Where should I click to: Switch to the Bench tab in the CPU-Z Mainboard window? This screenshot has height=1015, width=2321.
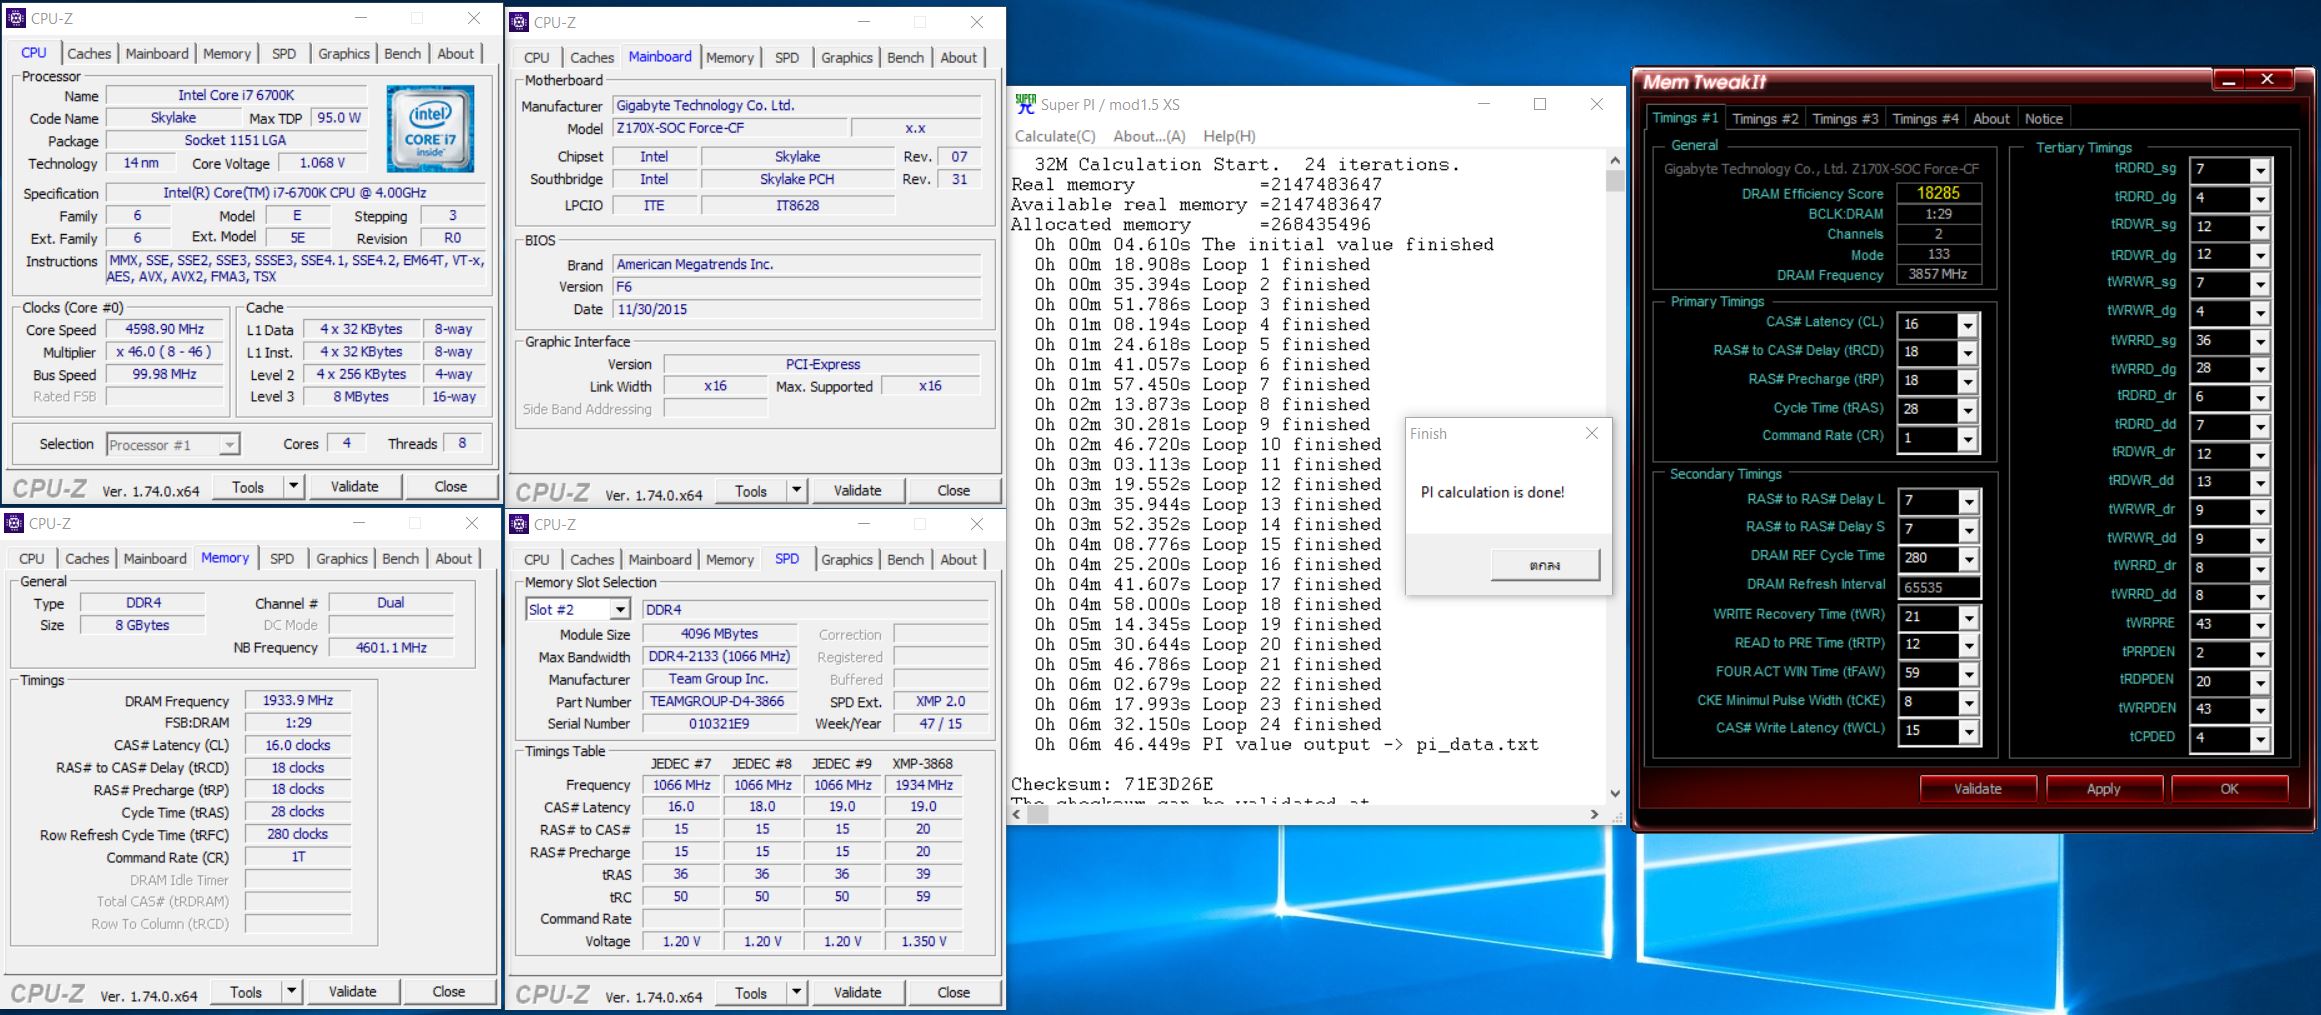pyautogui.click(x=905, y=58)
